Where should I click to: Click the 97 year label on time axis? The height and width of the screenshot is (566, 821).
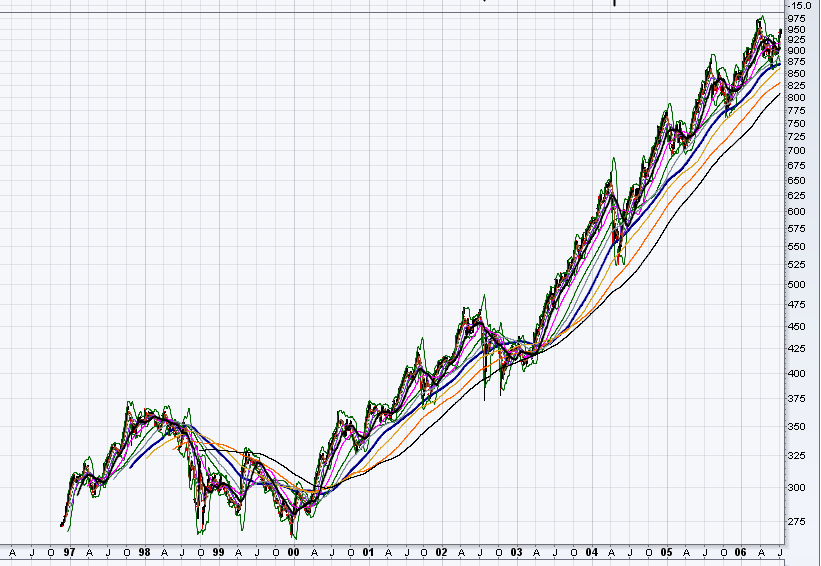pos(70,552)
